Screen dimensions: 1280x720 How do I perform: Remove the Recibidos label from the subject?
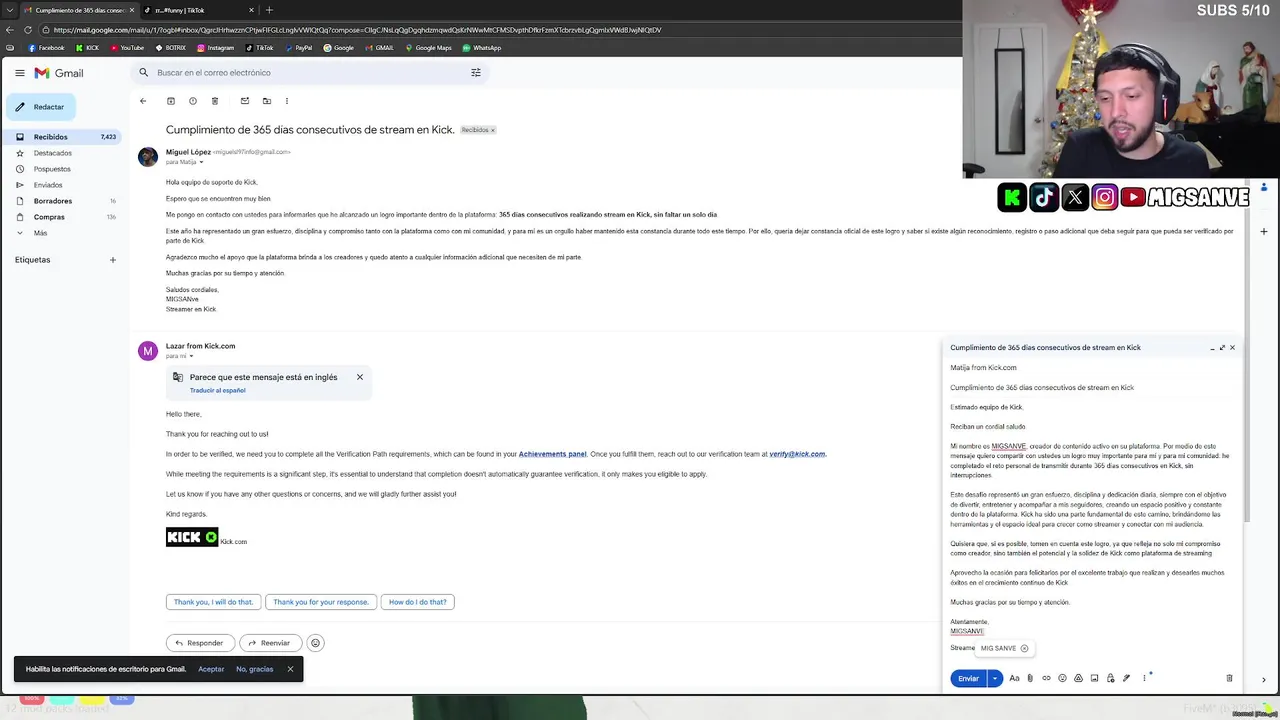coord(493,130)
